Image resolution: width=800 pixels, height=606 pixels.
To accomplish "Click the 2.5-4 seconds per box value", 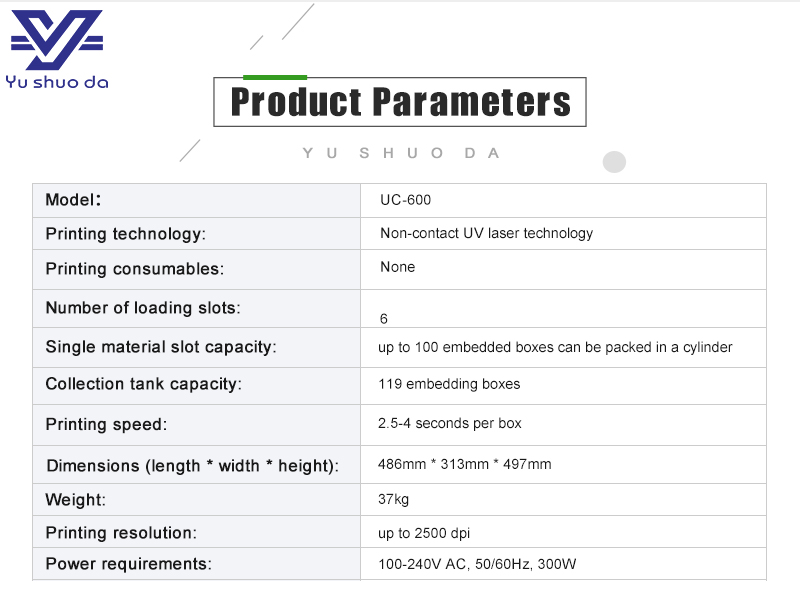I will pyautogui.click(x=450, y=424).
